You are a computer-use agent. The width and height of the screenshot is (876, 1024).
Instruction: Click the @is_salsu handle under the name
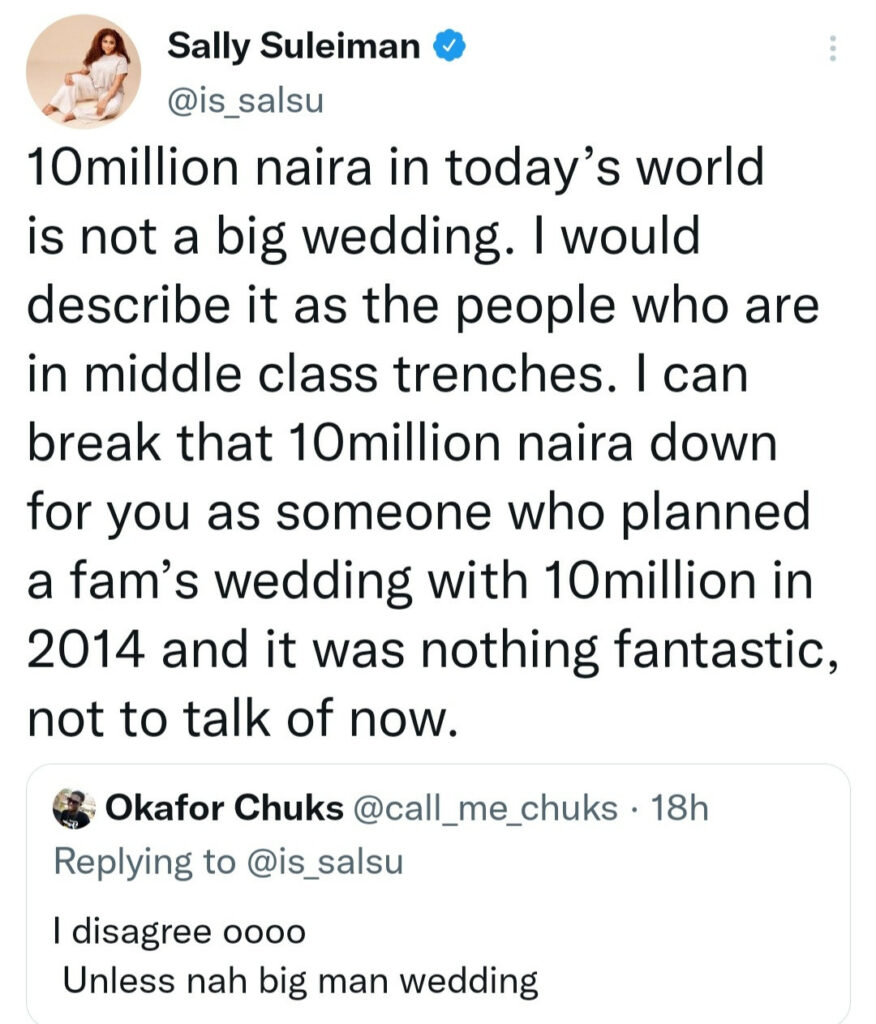[x=245, y=101]
